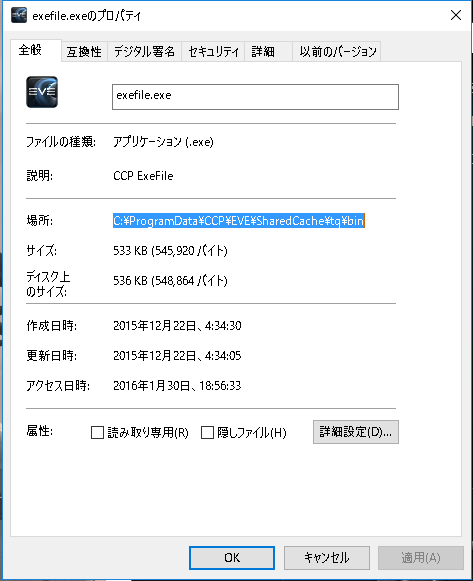
Task: Click the small EVE title bar icon
Action: click(19, 15)
